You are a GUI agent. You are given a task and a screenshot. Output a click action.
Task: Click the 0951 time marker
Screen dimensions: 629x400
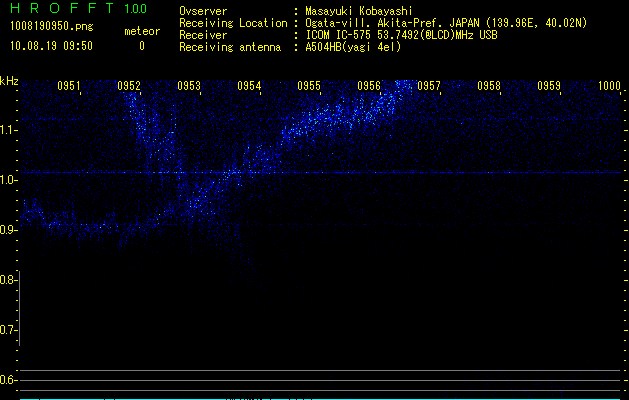pyautogui.click(x=69, y=85)
